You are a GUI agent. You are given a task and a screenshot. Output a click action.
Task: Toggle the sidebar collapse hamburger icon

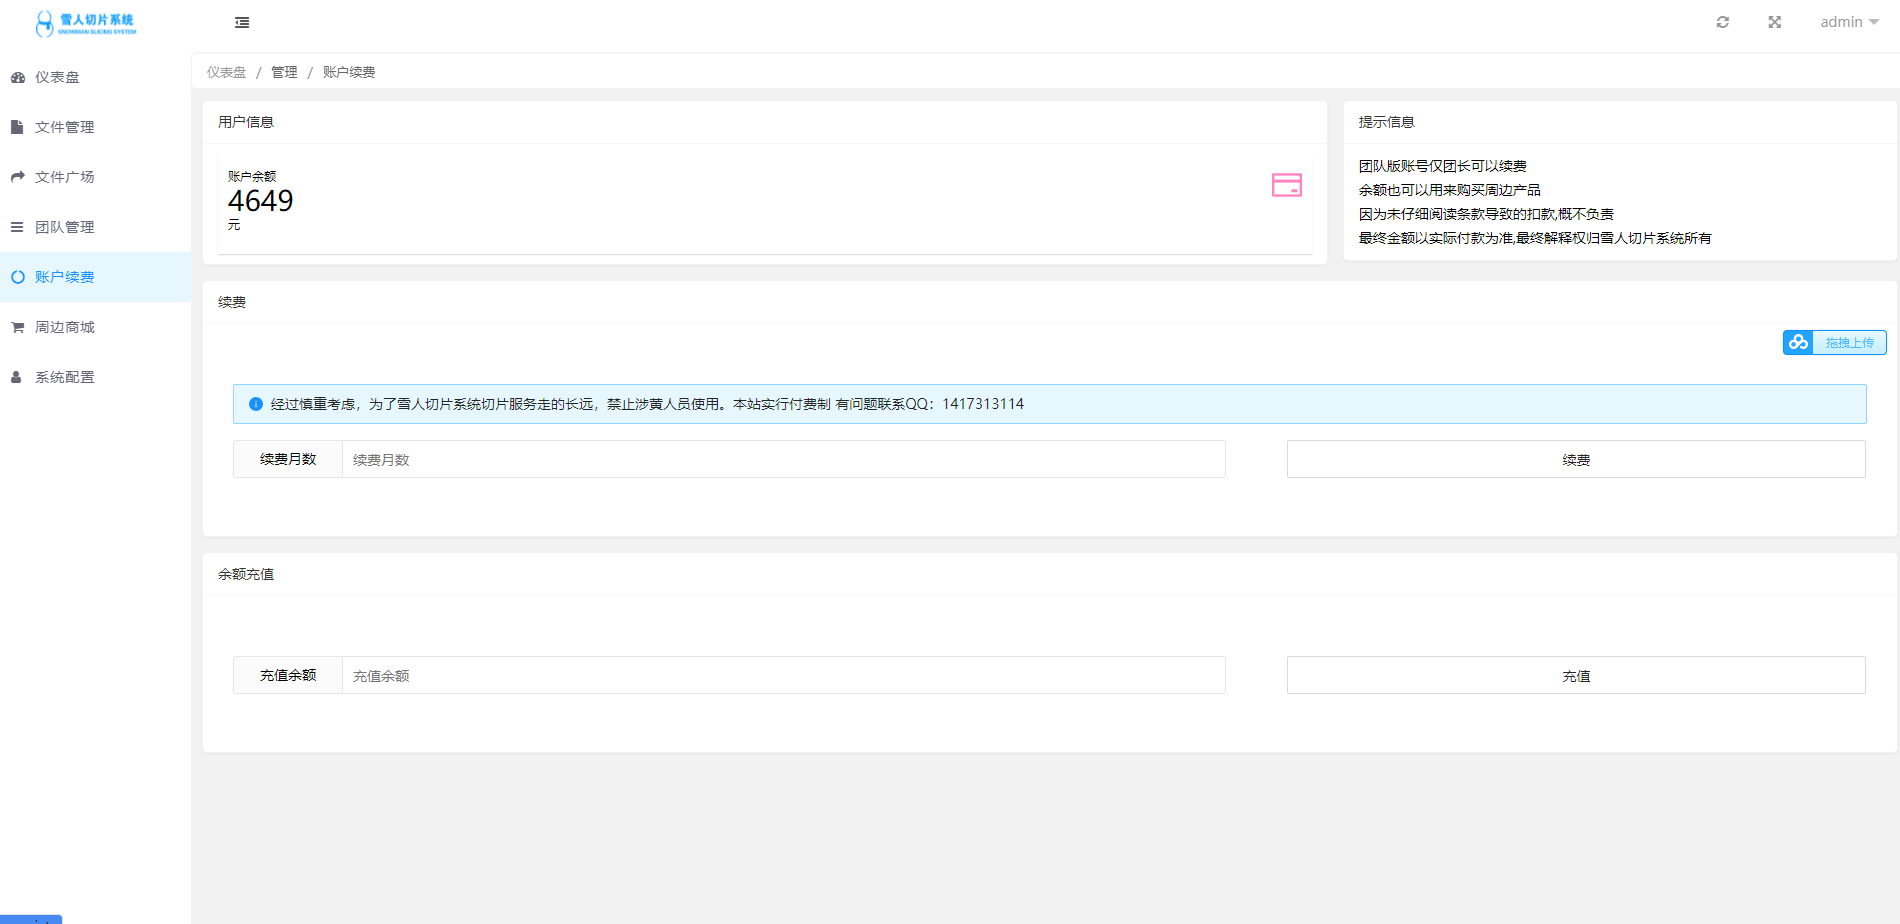pyautogui.click(x=242, y=22)
